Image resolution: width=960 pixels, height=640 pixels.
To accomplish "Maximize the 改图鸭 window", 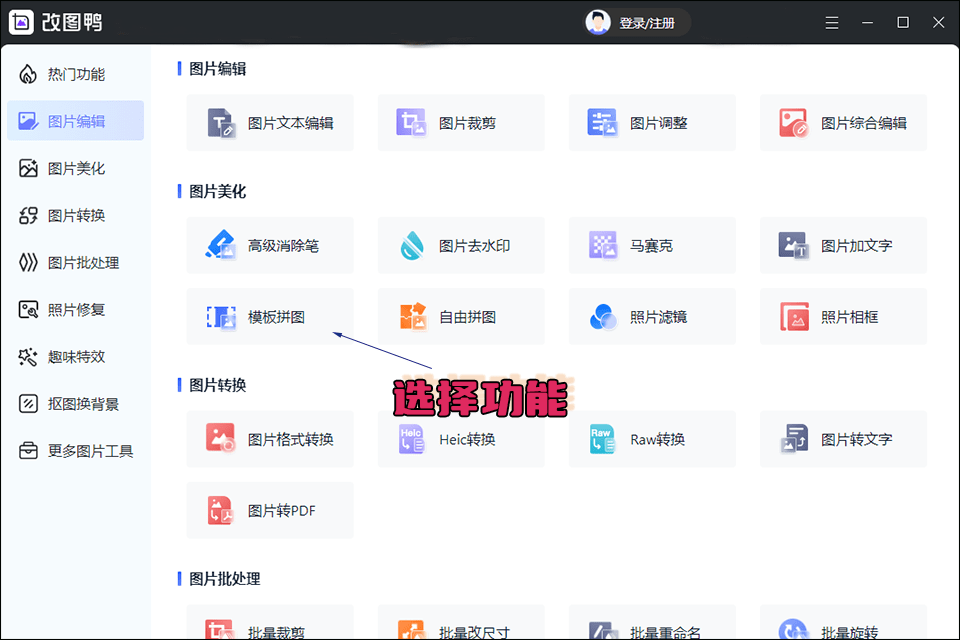I will pyautogui.click(x=902, y=23).
